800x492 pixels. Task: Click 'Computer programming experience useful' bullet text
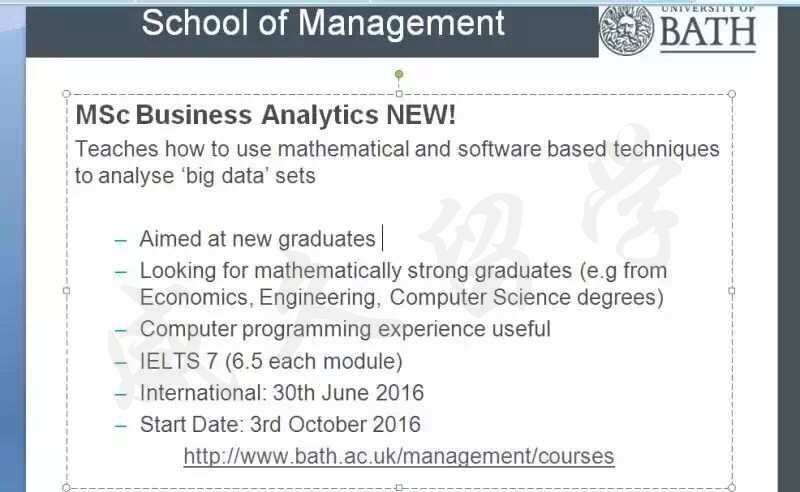pos(345,329)
